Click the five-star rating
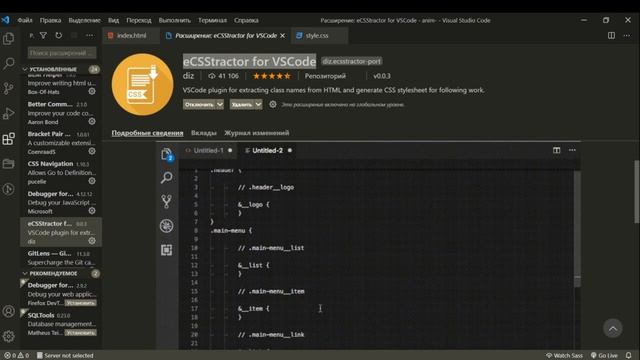Viewport: 640px width, 360px height. pyautogui.click(x=272, y=76)
